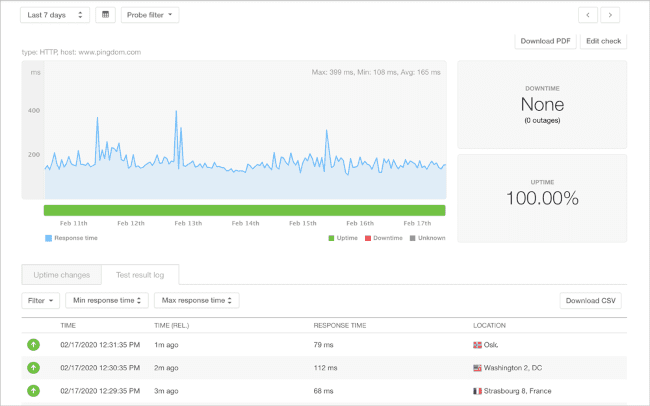
Task: Click Download PDF button
Action: point(546,41)
